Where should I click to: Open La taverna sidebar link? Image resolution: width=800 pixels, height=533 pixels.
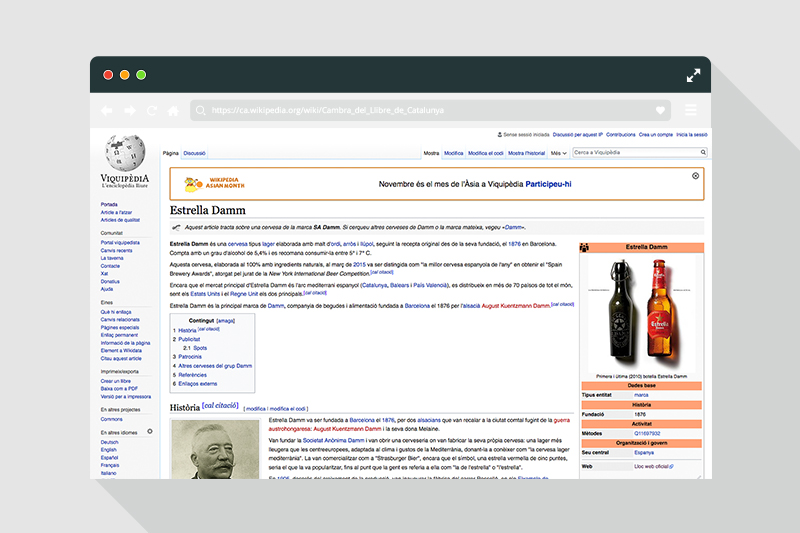point(112,258)
